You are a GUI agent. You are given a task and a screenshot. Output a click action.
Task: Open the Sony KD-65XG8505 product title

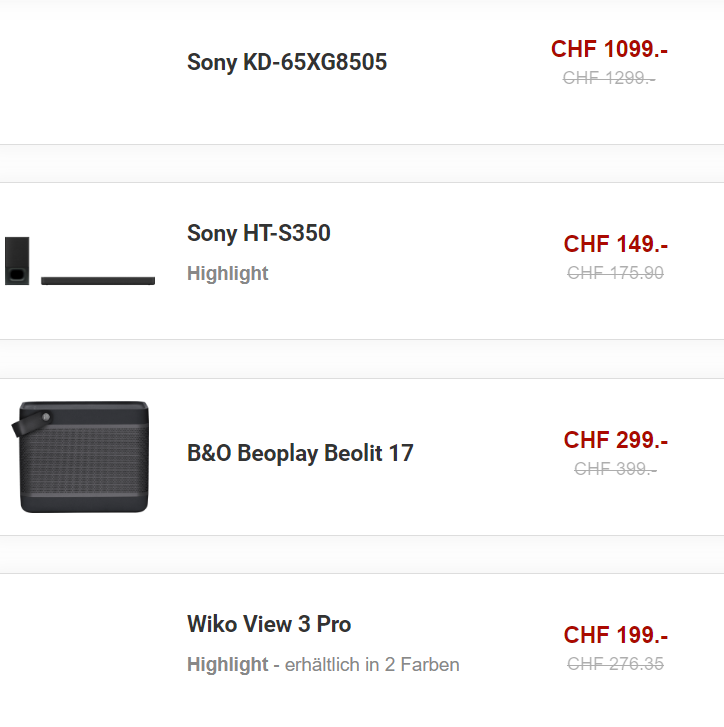click(287, 62)
